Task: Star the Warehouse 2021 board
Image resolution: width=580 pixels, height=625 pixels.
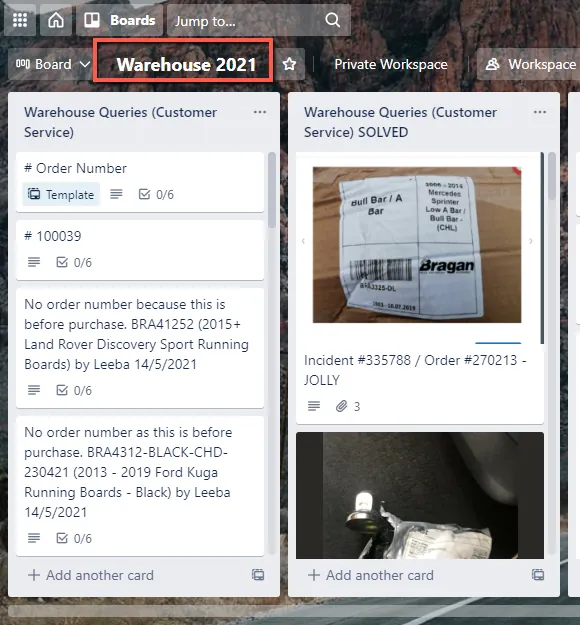Action: tap(289, 64)
